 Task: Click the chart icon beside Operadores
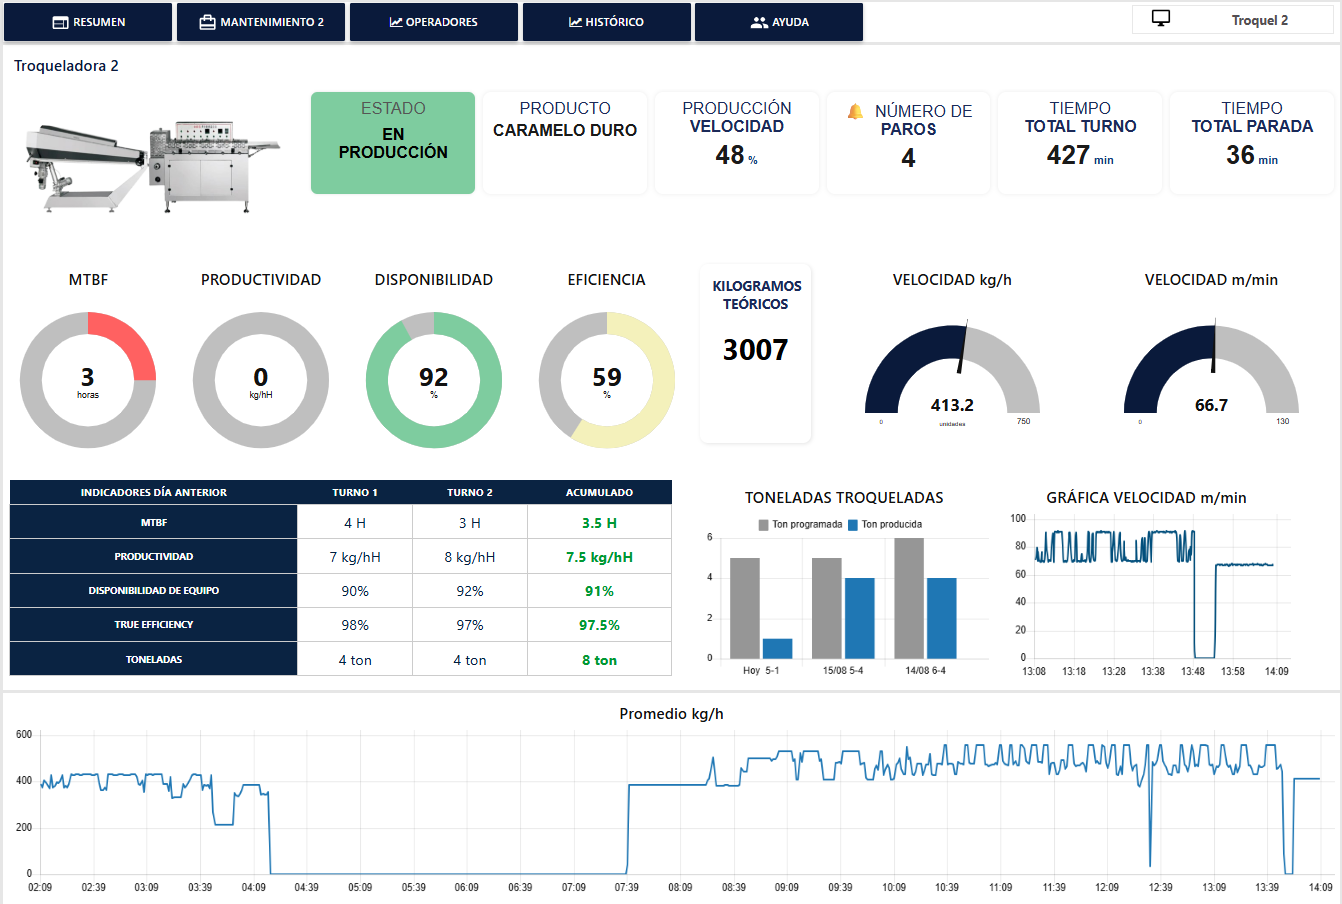[x=395, y=22]
